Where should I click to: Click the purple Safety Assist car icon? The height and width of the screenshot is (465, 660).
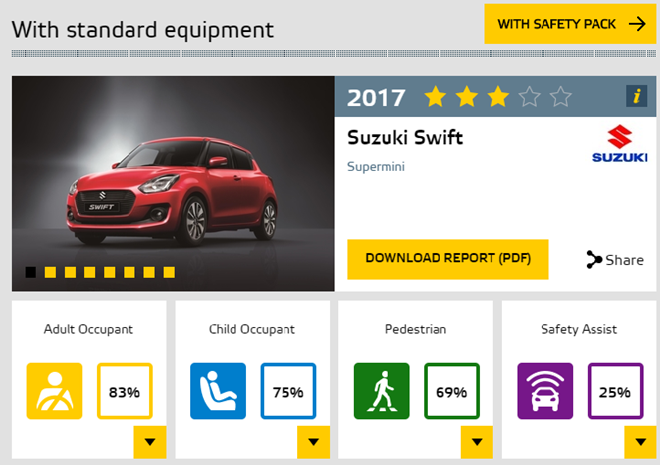point(545,391)
